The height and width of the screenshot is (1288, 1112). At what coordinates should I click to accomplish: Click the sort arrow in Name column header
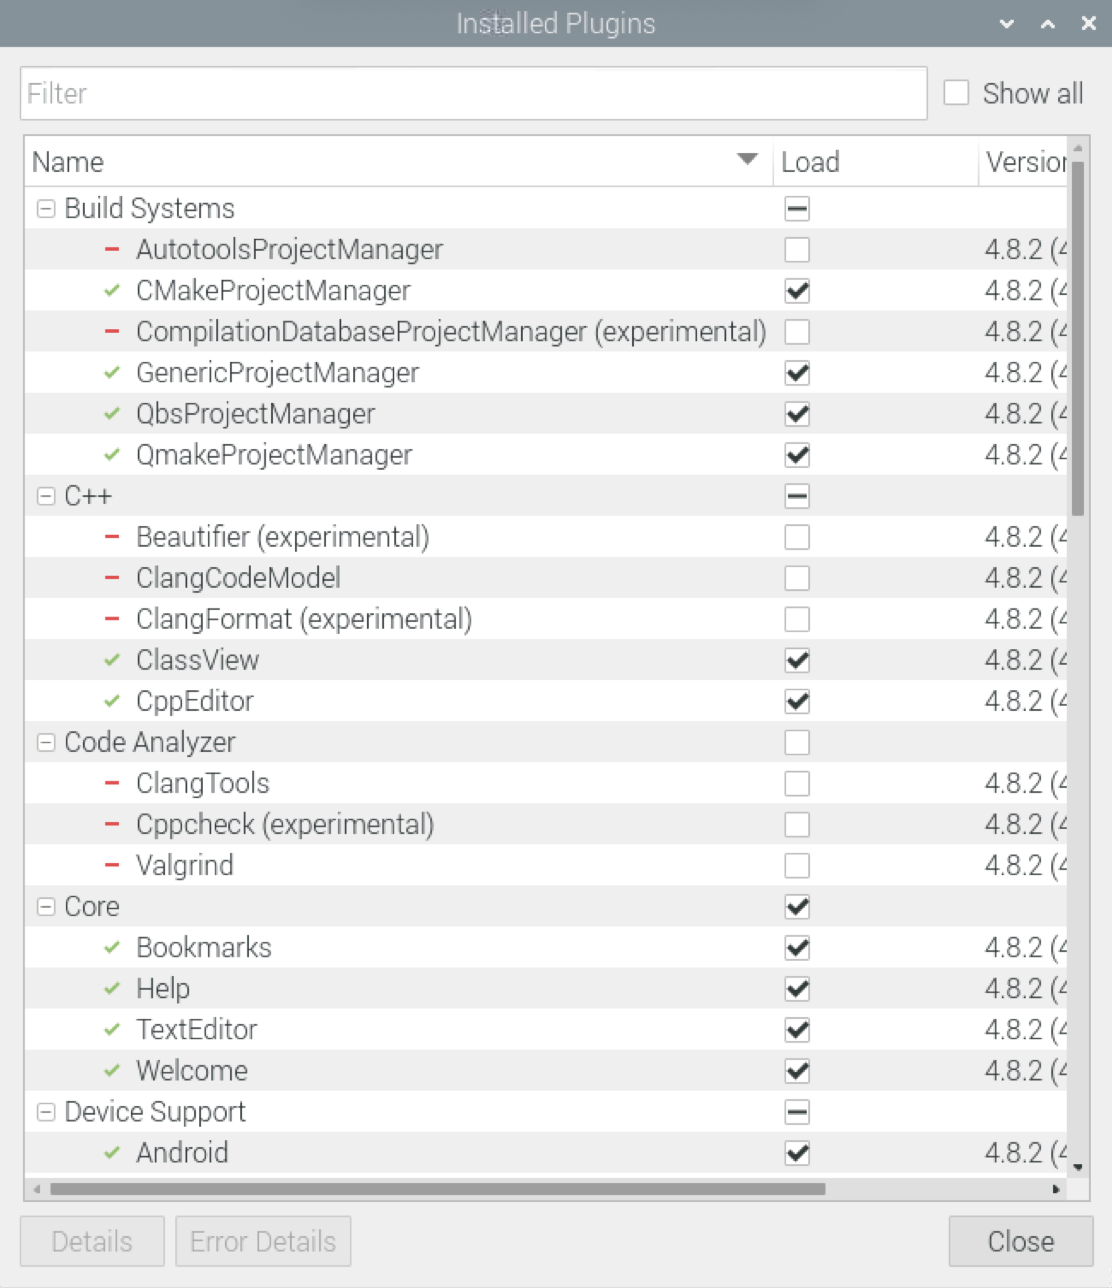tap(746, 160)
